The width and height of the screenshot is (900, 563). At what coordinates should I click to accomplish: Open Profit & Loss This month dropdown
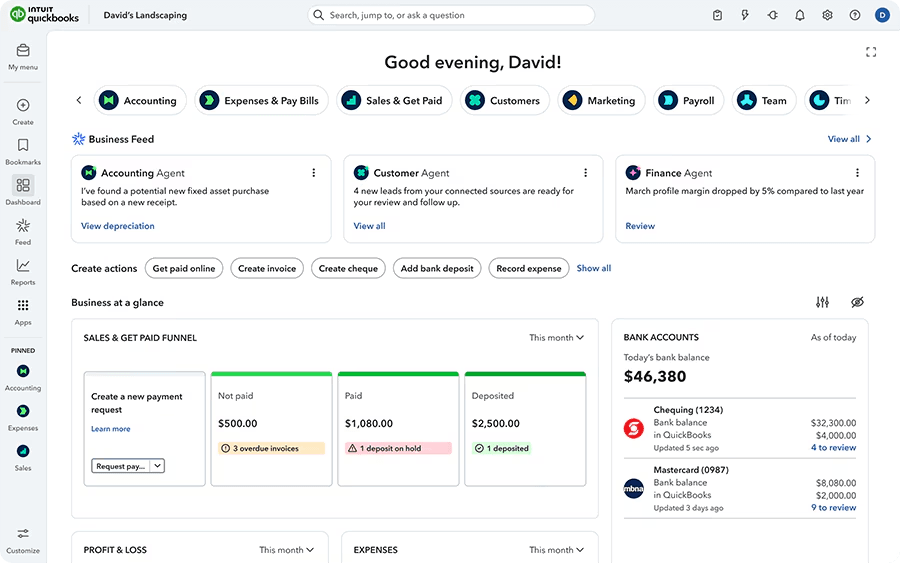click(286, 550)
